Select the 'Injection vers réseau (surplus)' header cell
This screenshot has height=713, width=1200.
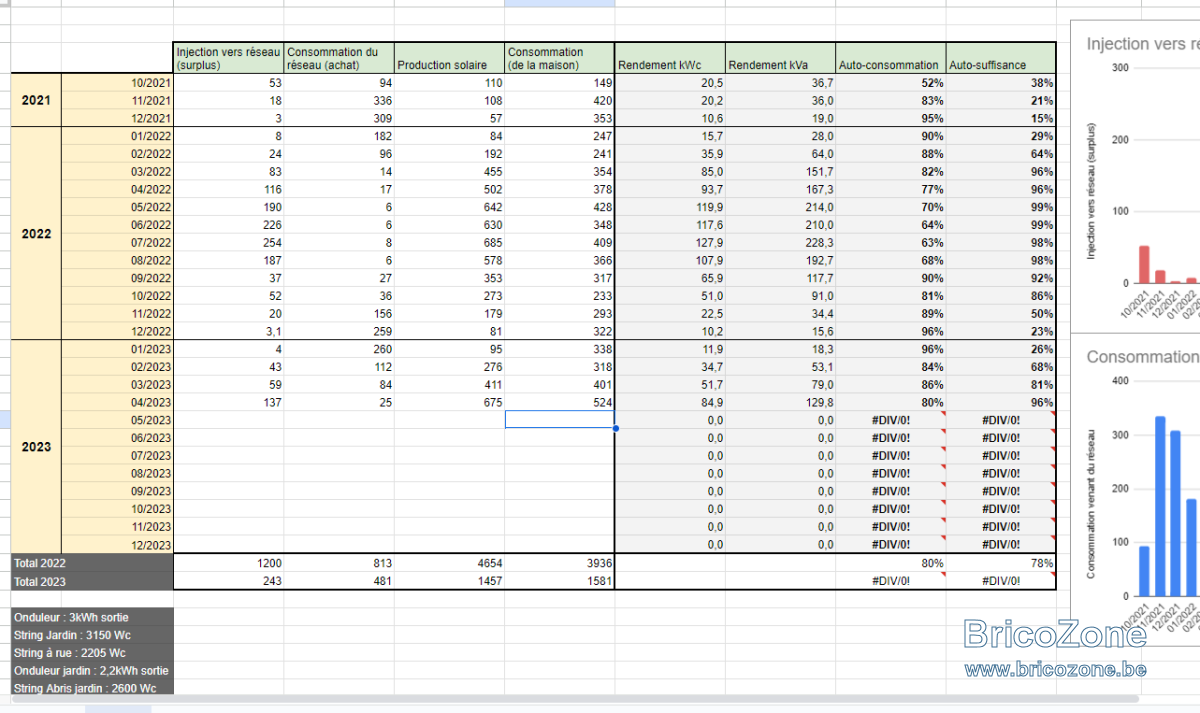[229, 58]
